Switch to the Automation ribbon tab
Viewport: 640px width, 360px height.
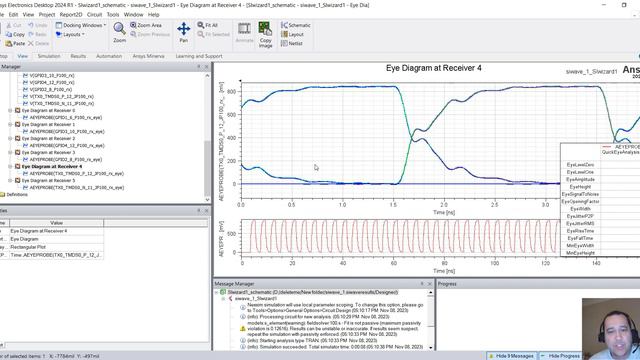(109, 56)
